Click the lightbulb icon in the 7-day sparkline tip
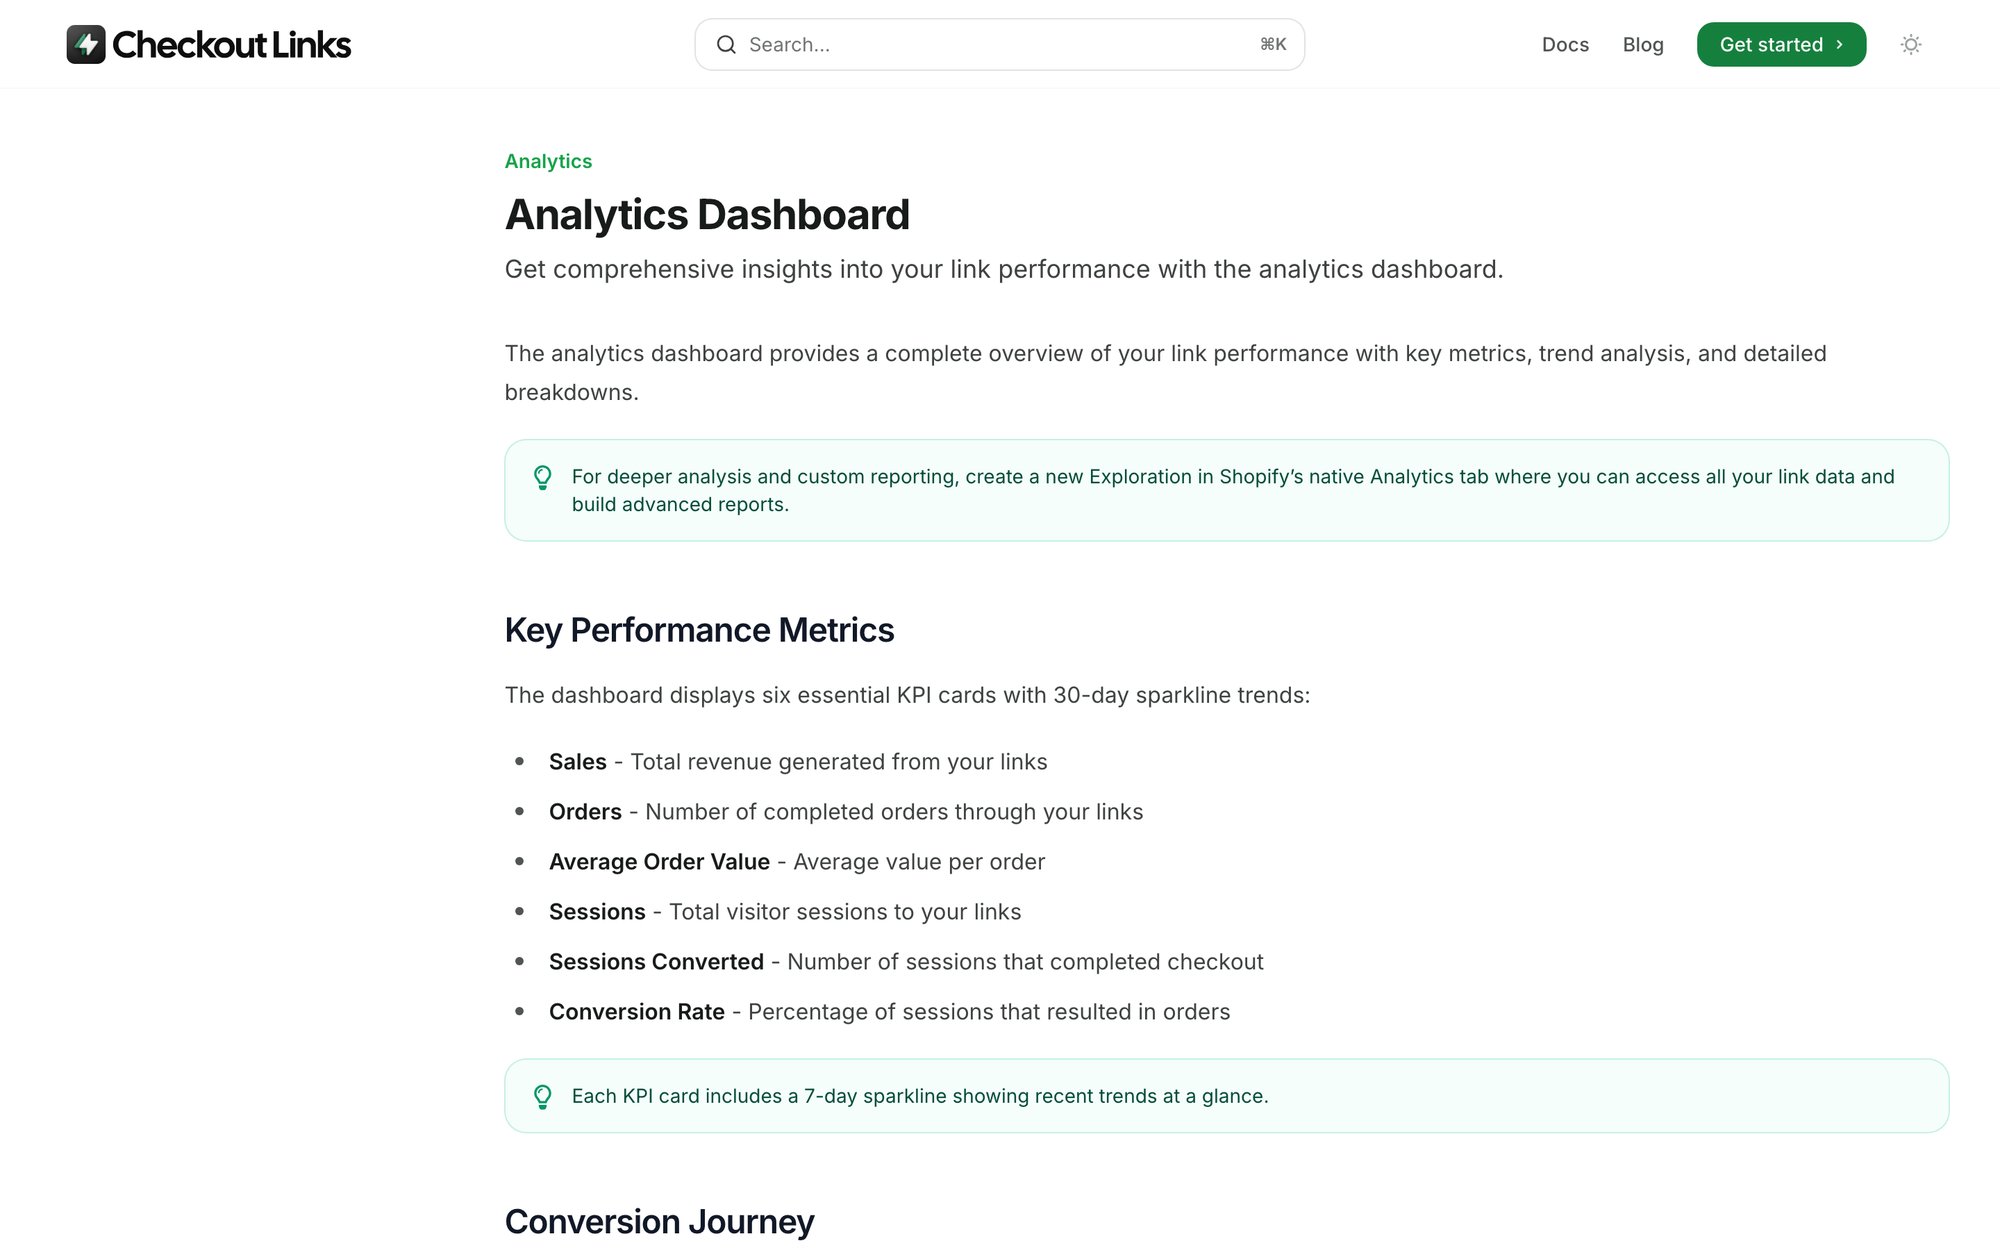 tap(542, 1097)
